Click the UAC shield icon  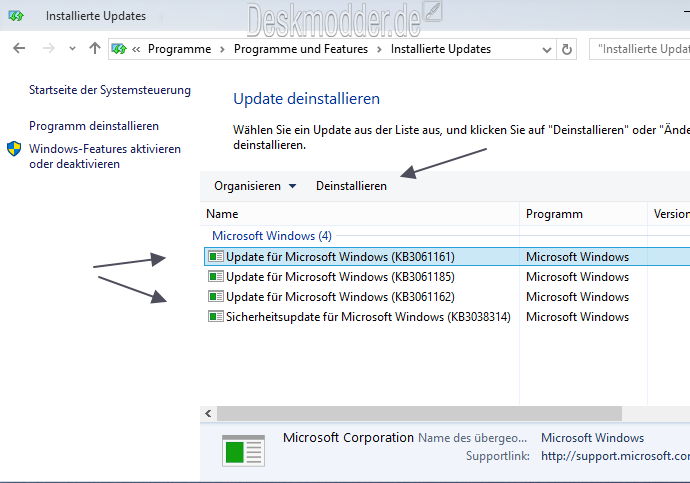coord(14,149)
